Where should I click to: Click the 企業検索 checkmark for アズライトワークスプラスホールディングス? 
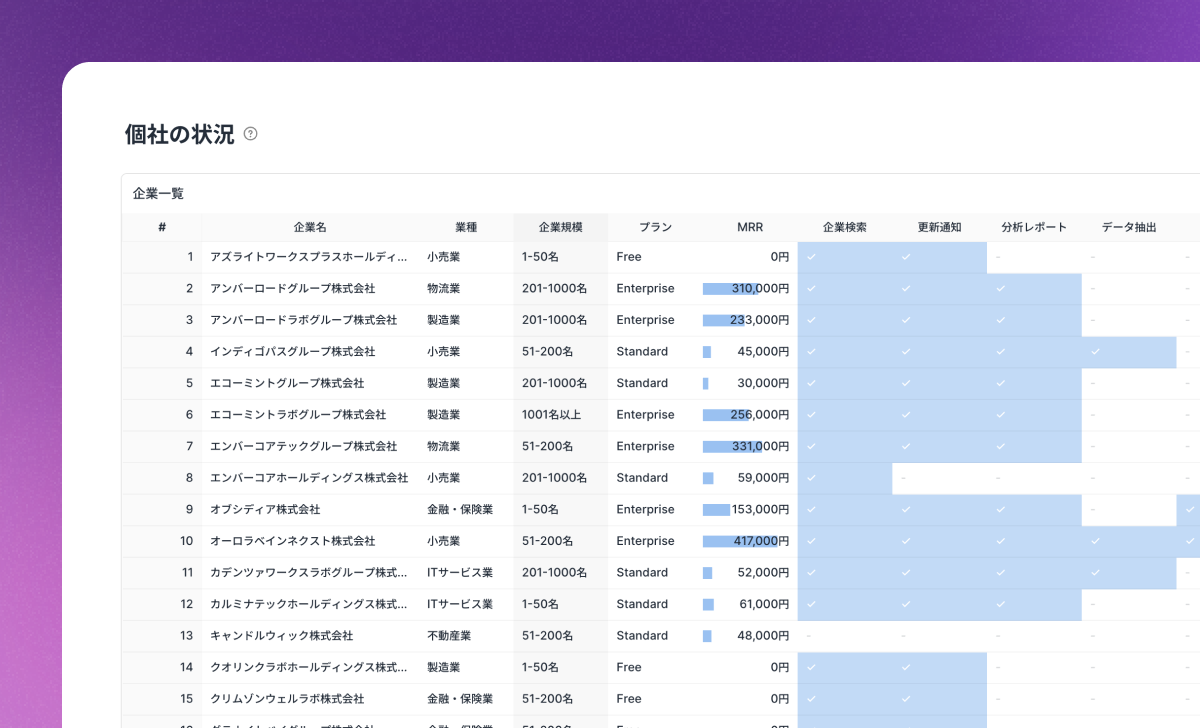pyautogui.click(x=812, y=257)
